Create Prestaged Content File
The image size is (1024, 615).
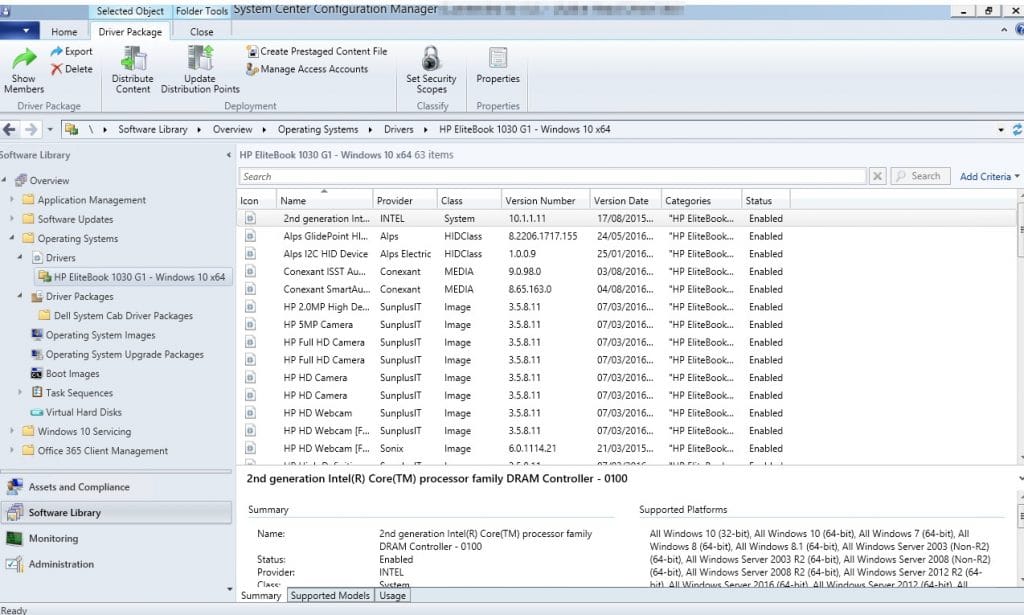pos(316,51)
